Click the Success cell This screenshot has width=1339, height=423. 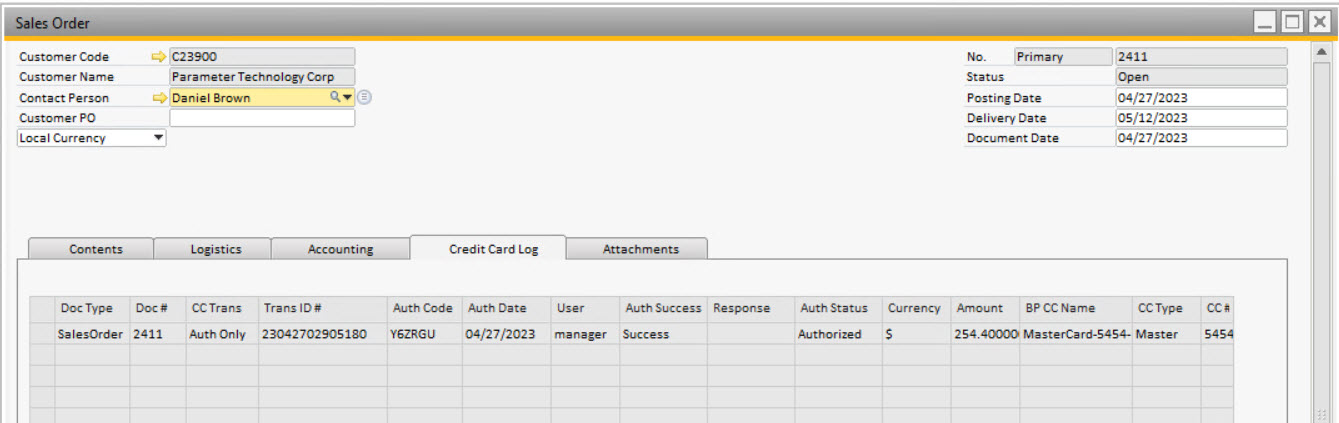pyautogui.click(x=663, y=334)
